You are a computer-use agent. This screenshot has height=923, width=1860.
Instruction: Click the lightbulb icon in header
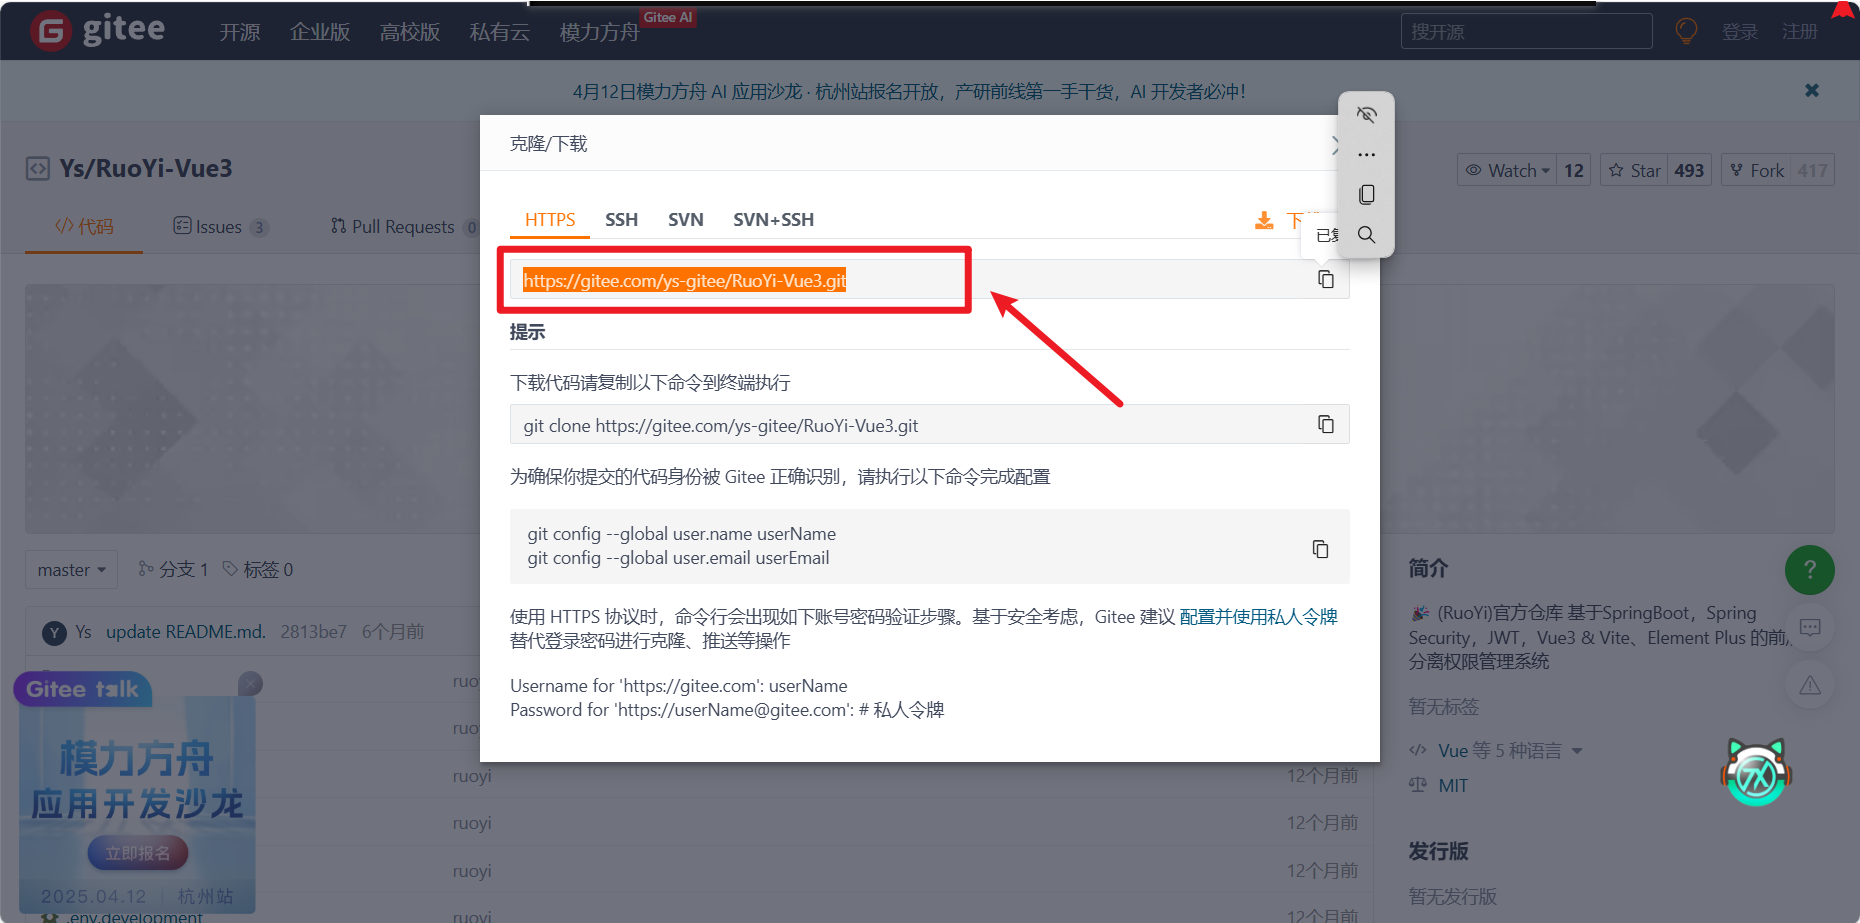[1686, 31]
